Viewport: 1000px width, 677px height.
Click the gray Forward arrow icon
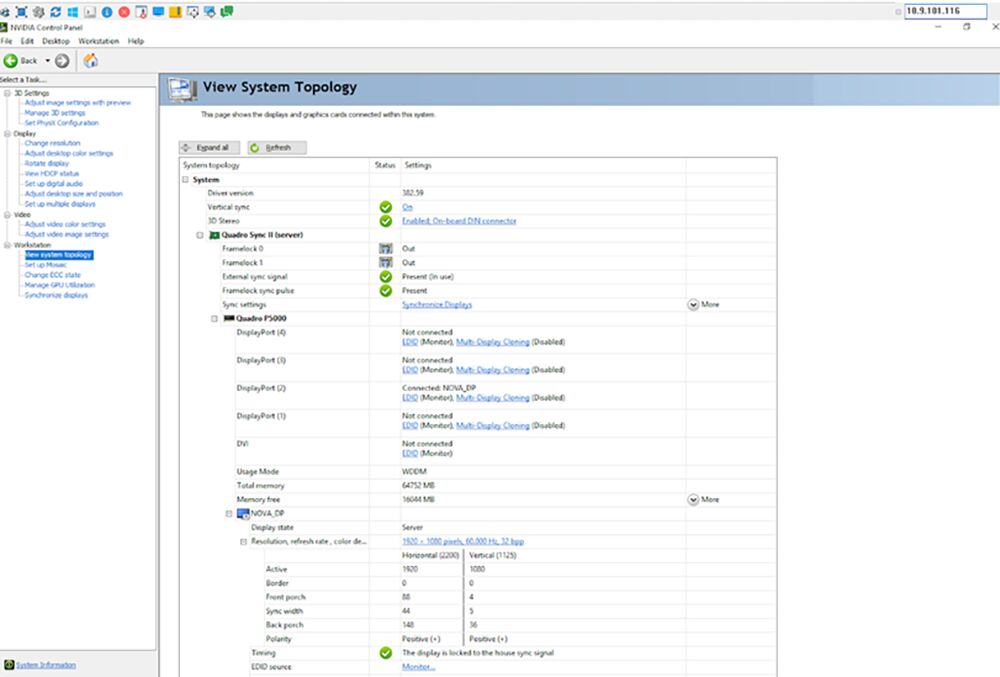(62, 61)
